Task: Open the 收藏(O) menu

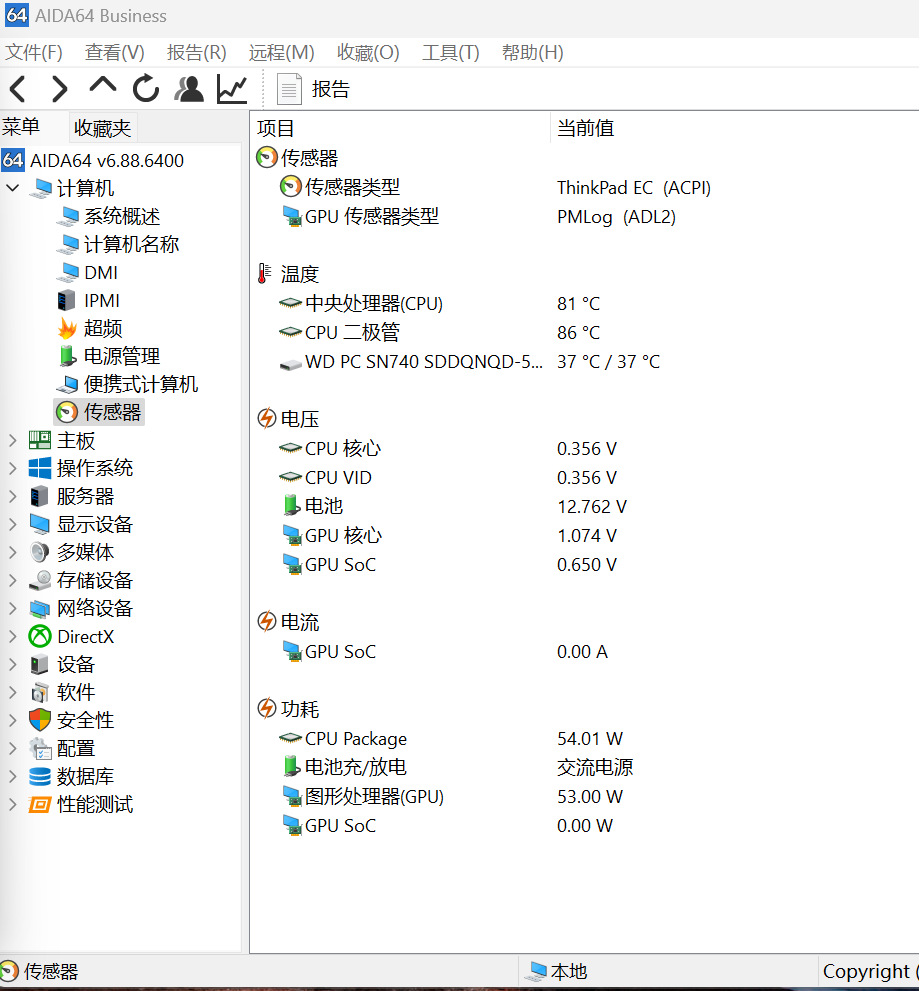Action: 368,52
